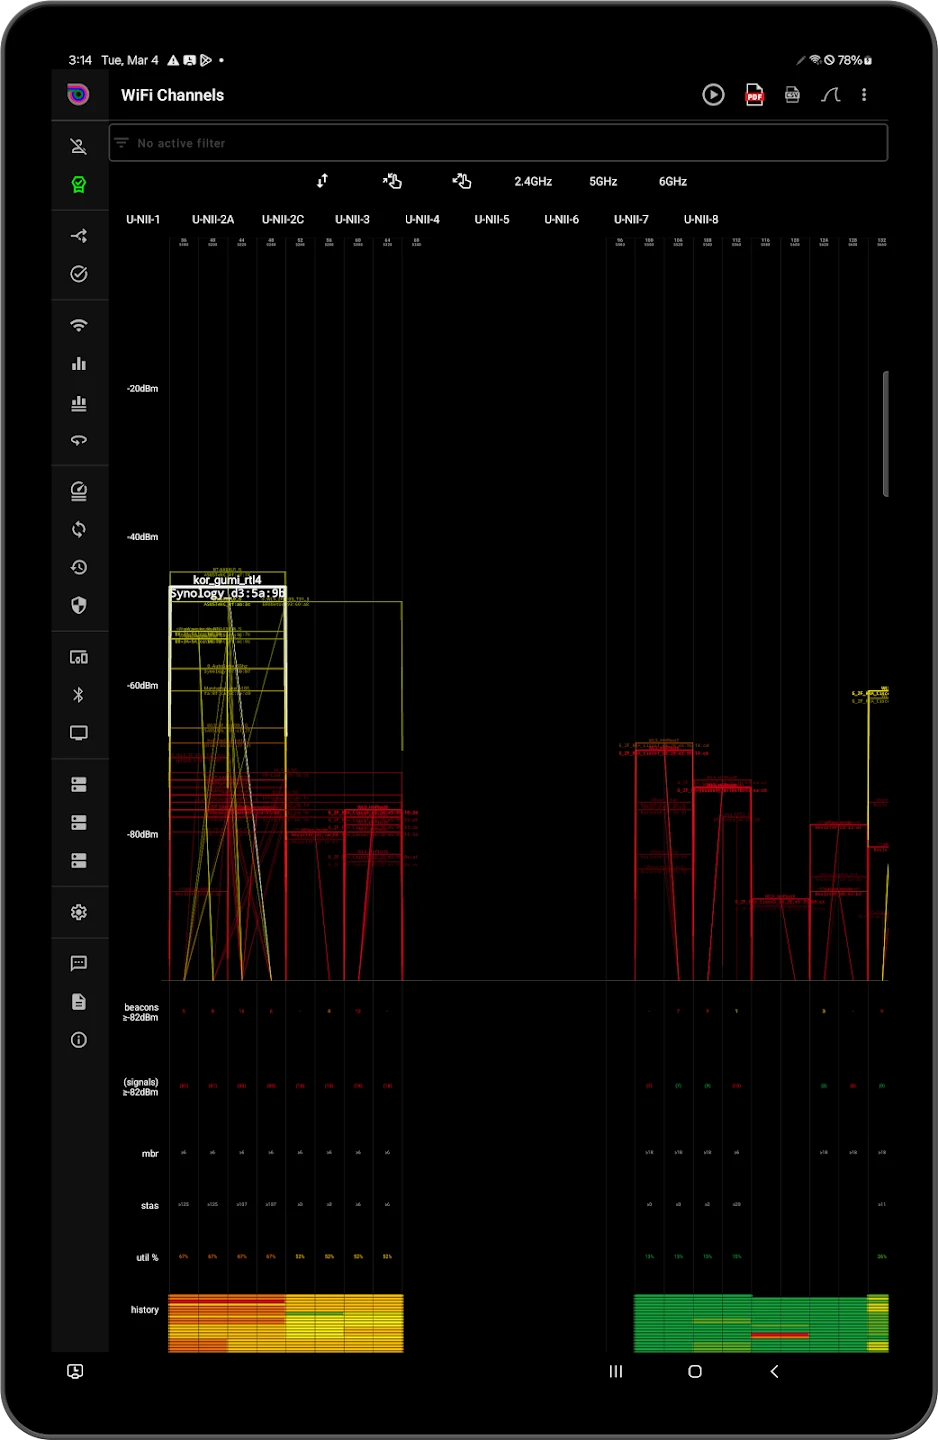Jump to U-NII-2C channels
The image size is (938, 1440).
click(283, 220)
